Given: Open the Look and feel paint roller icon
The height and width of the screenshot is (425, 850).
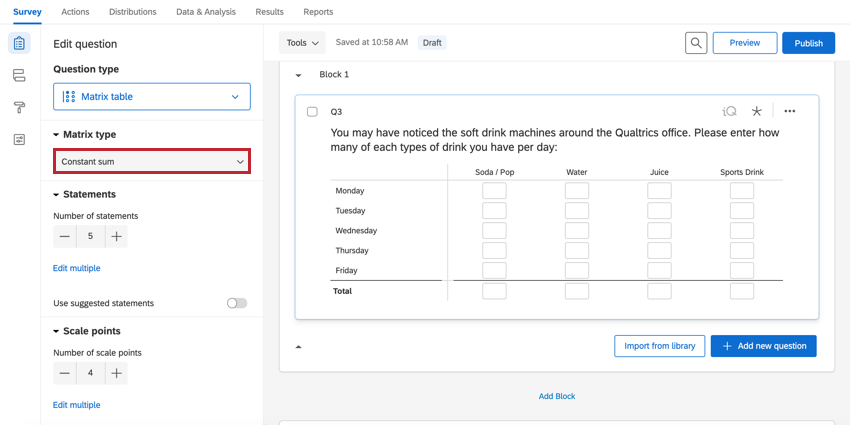Looking at the screenshot, I should click(19, 108).
